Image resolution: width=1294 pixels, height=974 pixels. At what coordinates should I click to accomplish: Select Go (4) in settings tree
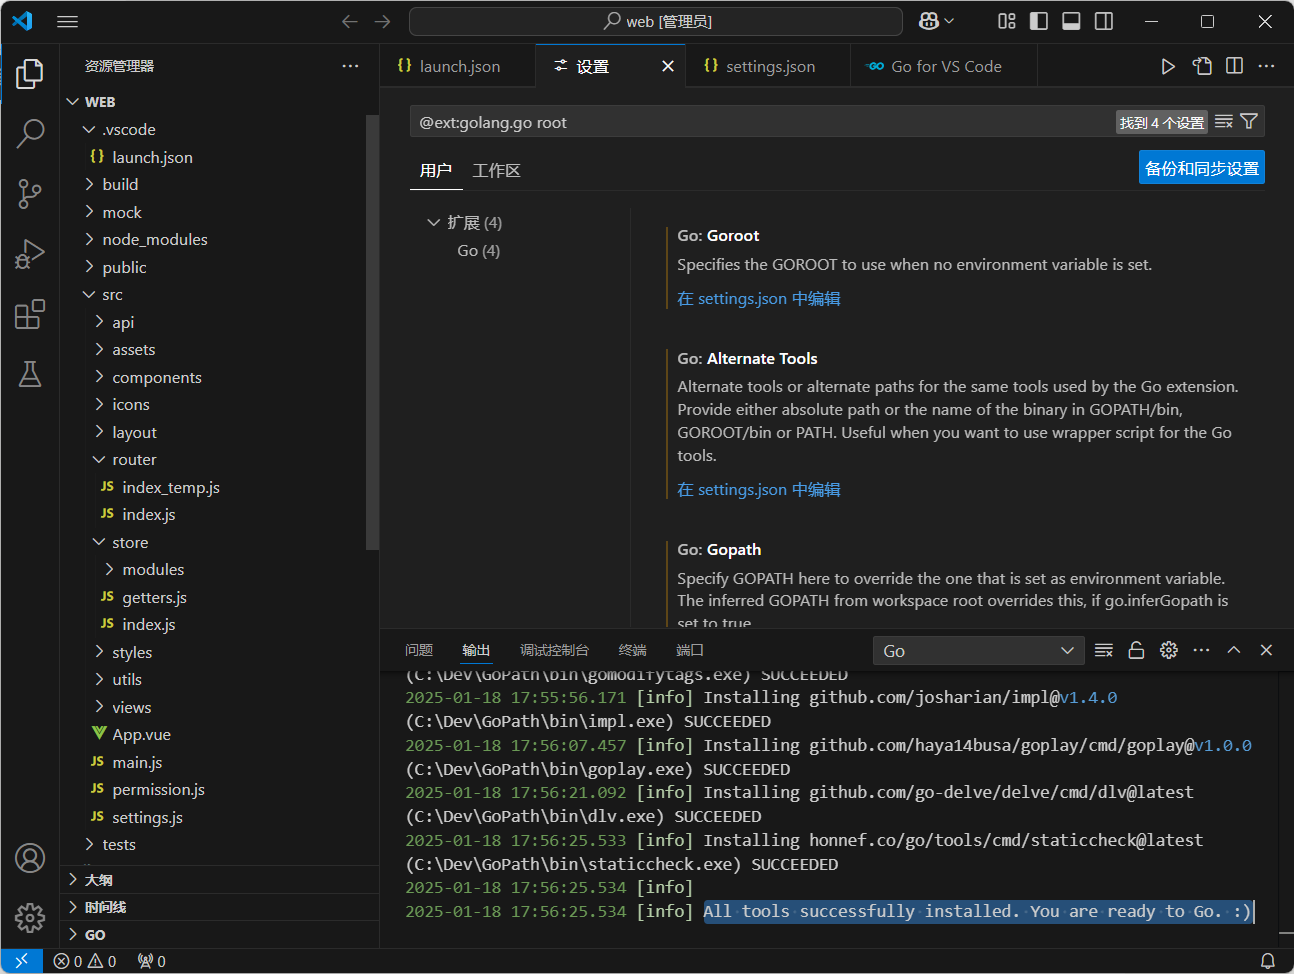pyautogui.click(x=478, y=251)
